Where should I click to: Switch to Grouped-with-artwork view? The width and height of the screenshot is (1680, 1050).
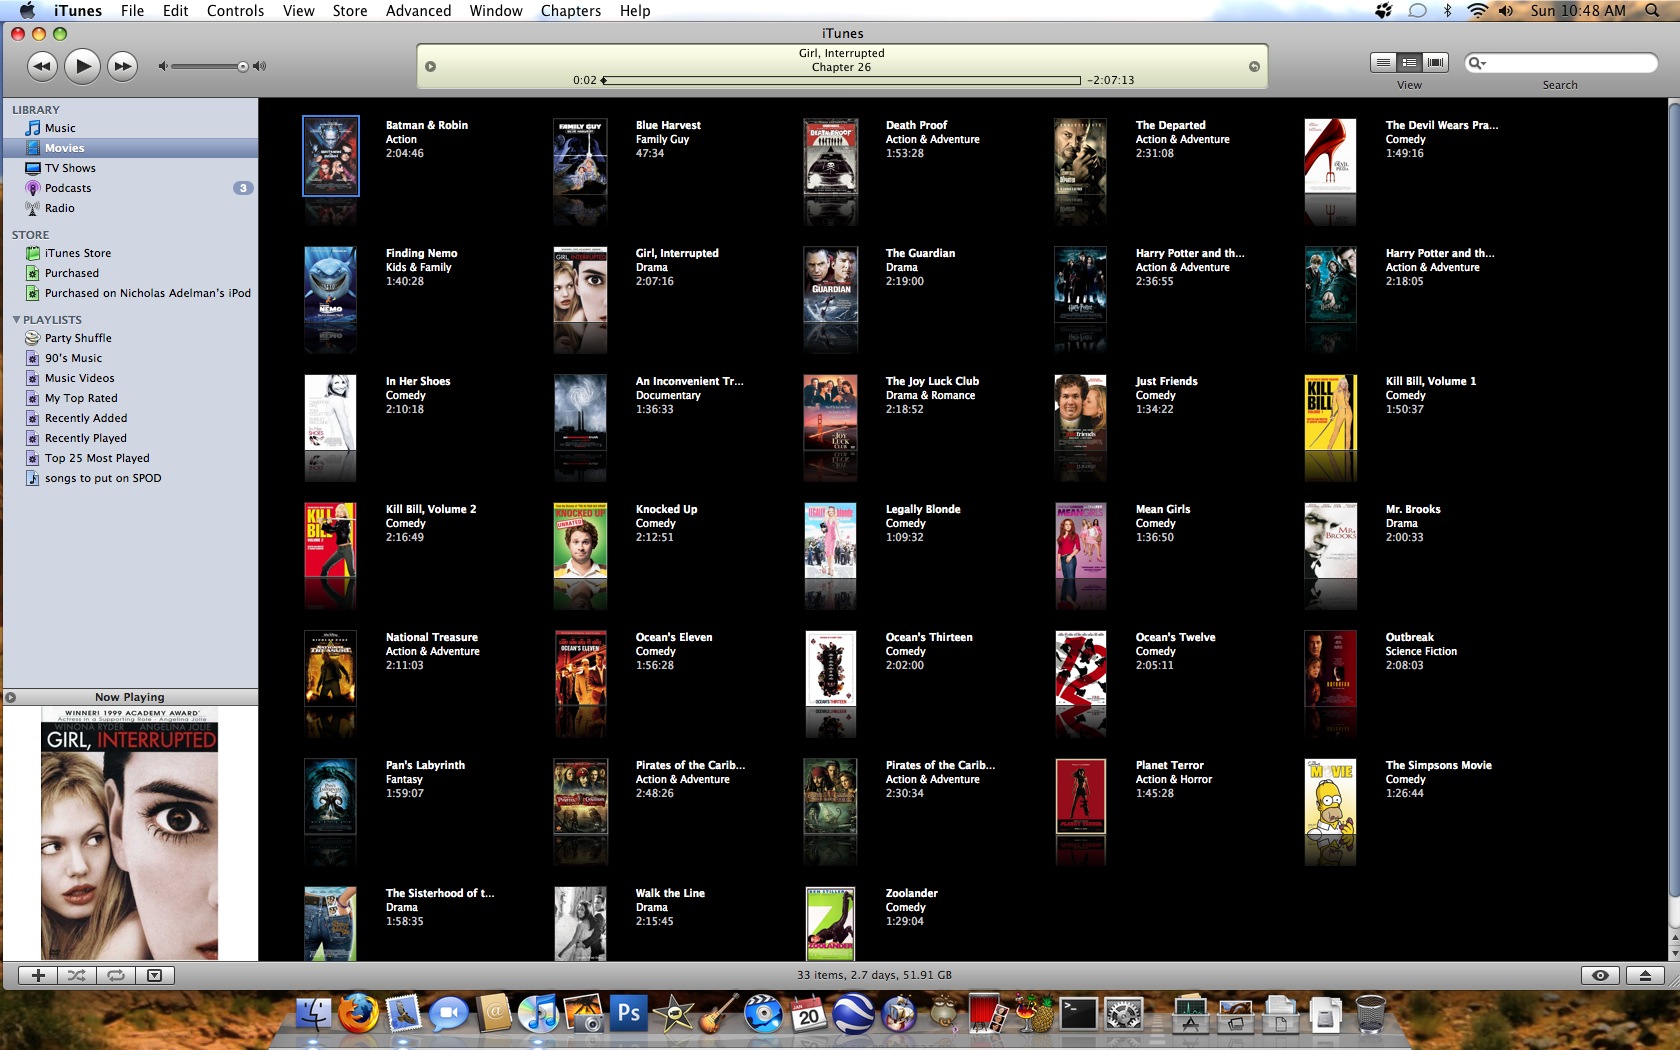point(1409,62)
